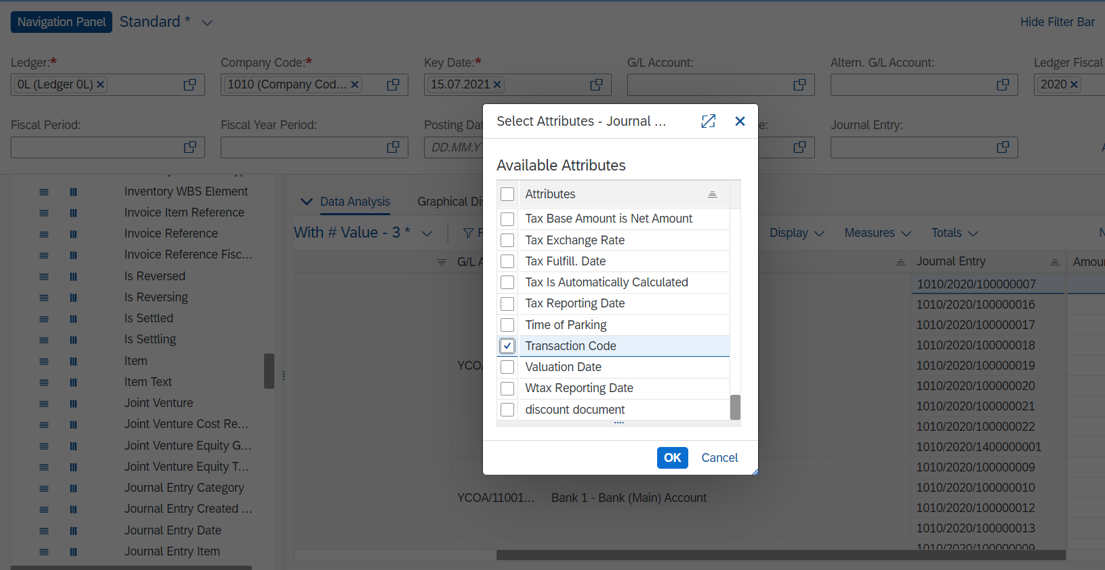Maximize the Select Attributes dialog
Viewport: 1105px width, 570px height.
pos(708,121)
